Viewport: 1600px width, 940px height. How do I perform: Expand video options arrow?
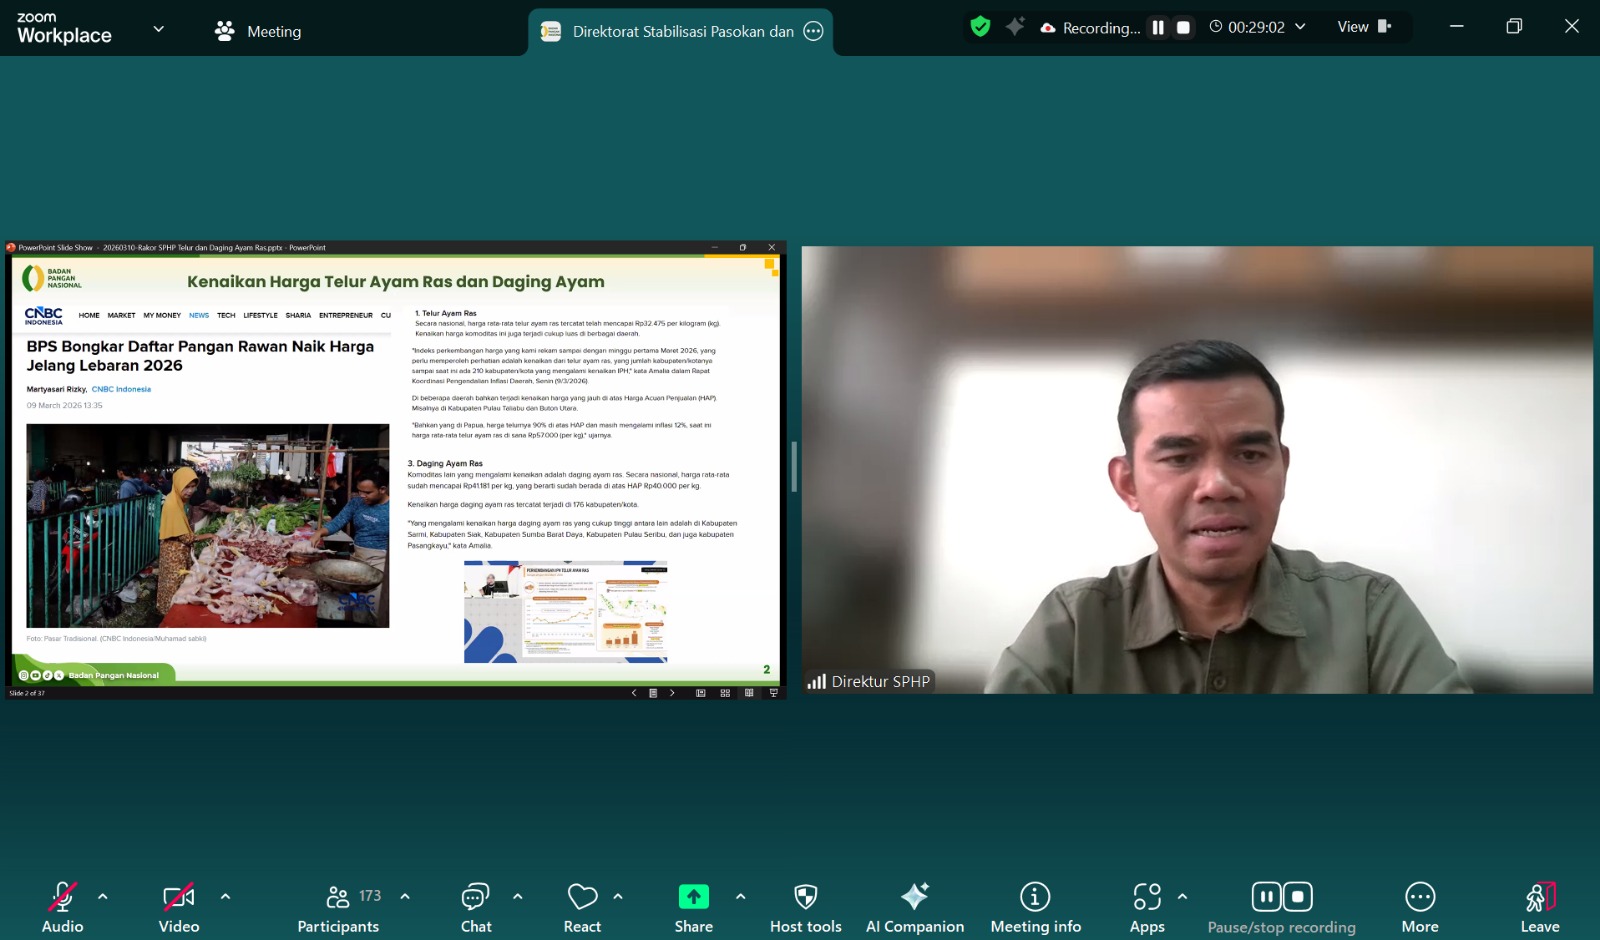pyautogui.click(x=225, y=896)
